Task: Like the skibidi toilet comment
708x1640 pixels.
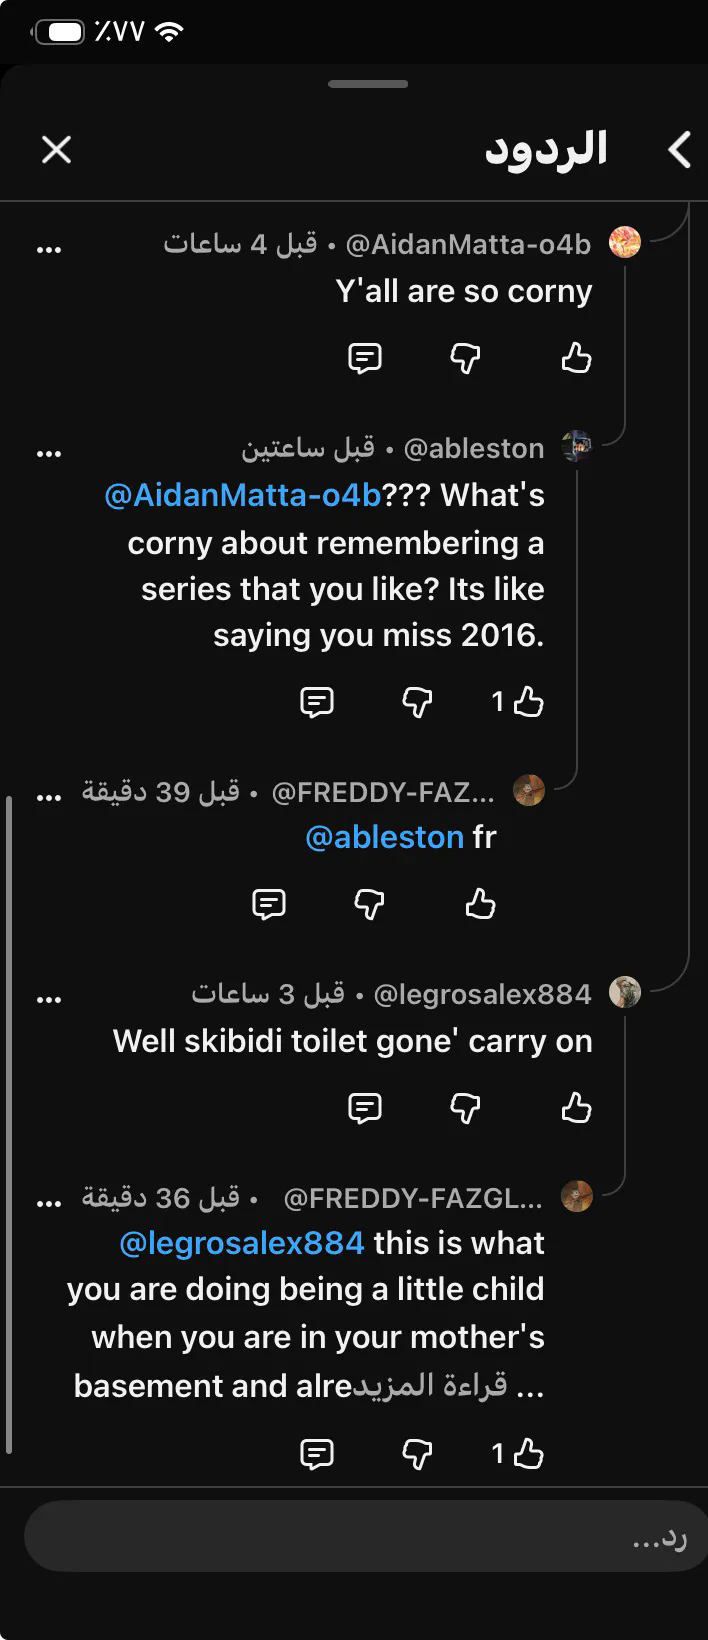Action: click(x=576, y=1108)
